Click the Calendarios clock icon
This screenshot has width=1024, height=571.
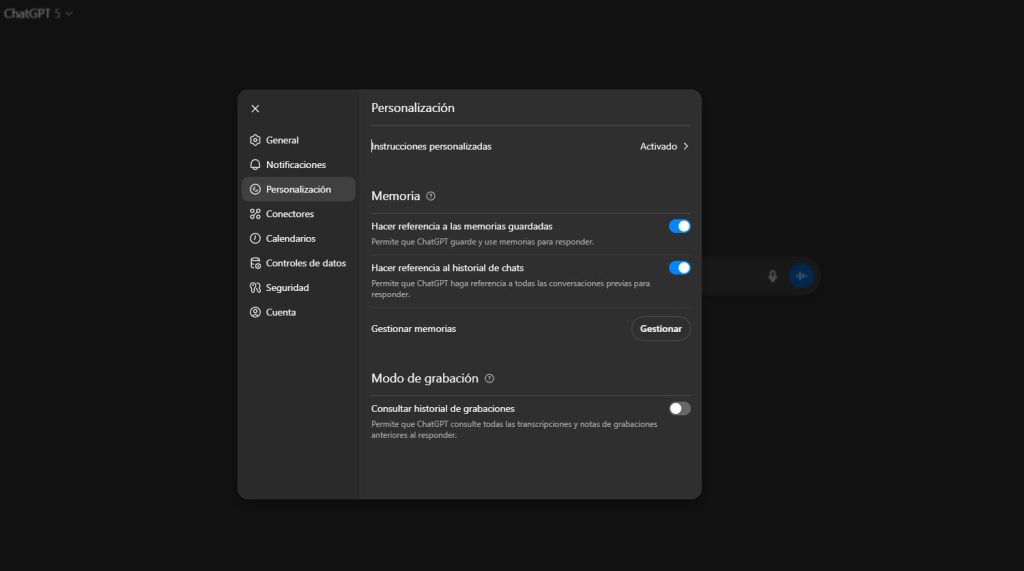[255, 238]
